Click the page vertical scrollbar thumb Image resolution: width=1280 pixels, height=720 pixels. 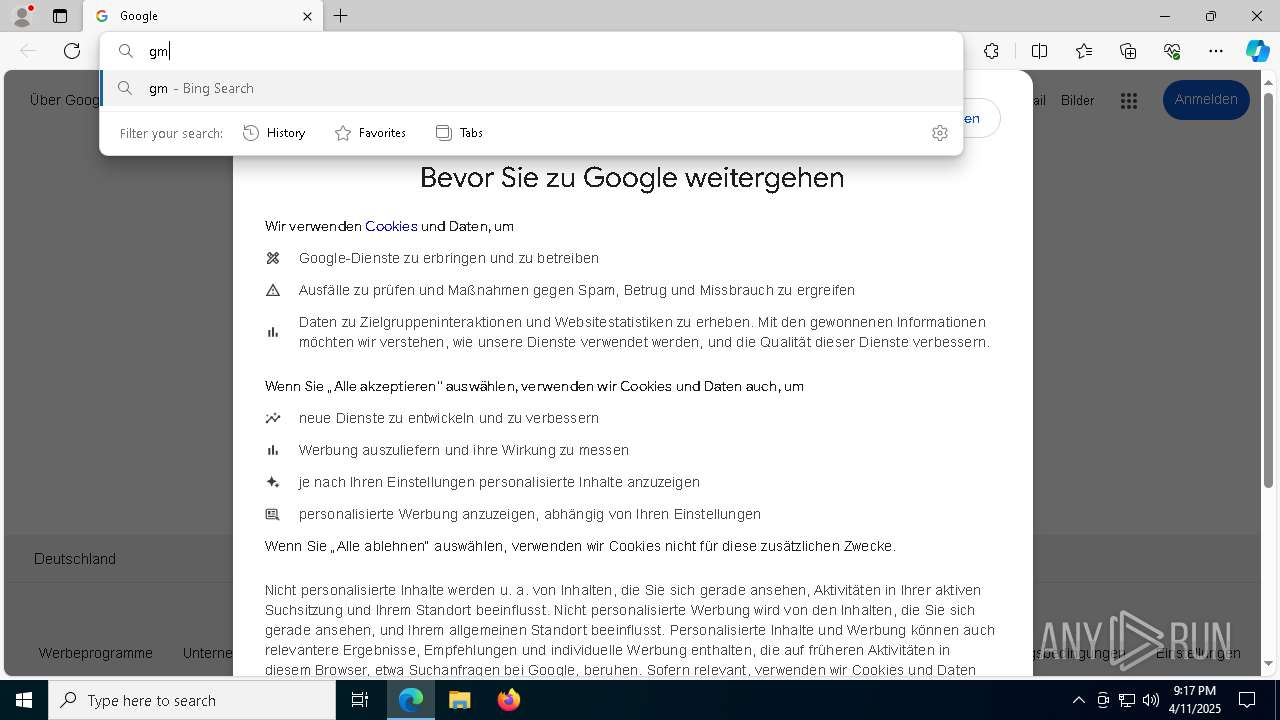coord(1269,290)
